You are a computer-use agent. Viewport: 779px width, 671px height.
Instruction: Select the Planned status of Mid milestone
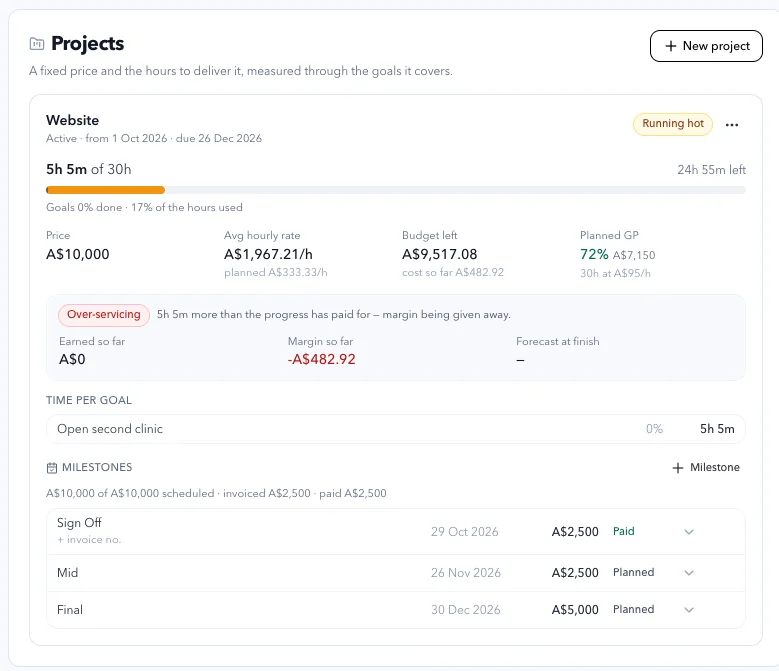[633, 572]
